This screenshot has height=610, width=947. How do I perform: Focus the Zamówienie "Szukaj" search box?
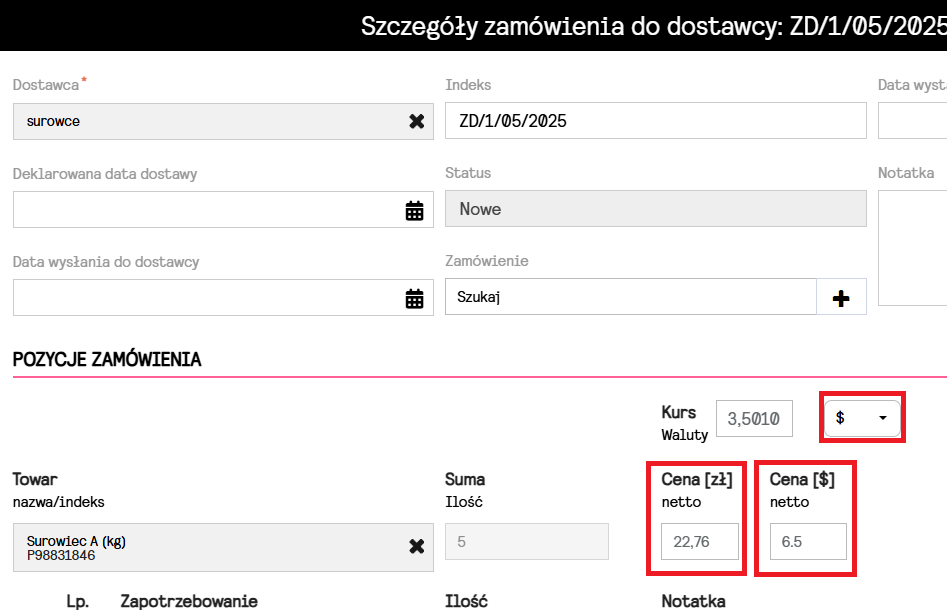click(x=630, y=297)
